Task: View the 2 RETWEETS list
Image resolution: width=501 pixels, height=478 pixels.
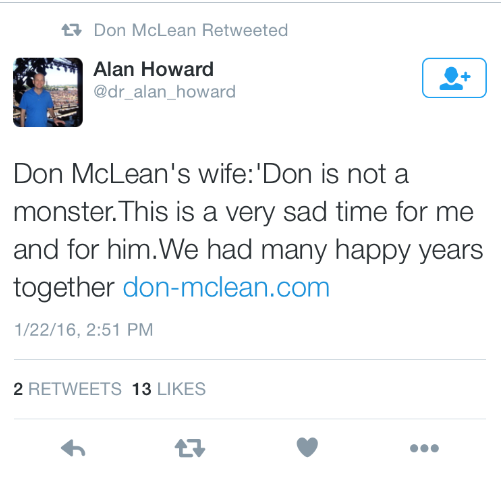Action: pyautogui.click(x=68, y=389)
